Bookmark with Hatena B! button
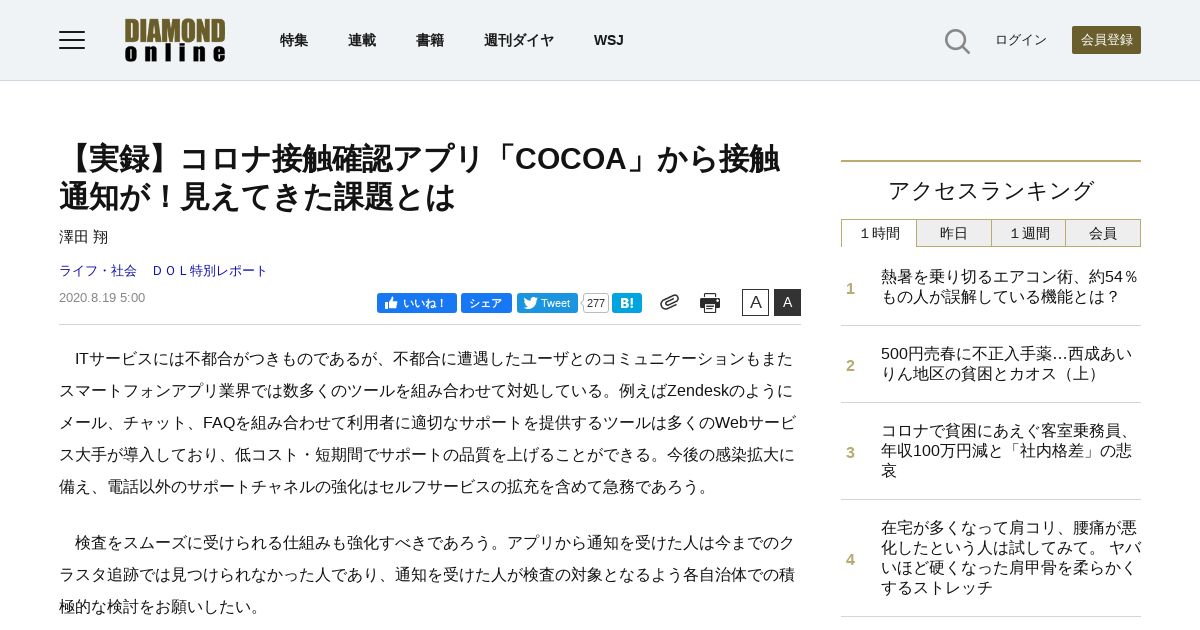Viewport: 1200px width, 630px height. [x=627, y=303]
